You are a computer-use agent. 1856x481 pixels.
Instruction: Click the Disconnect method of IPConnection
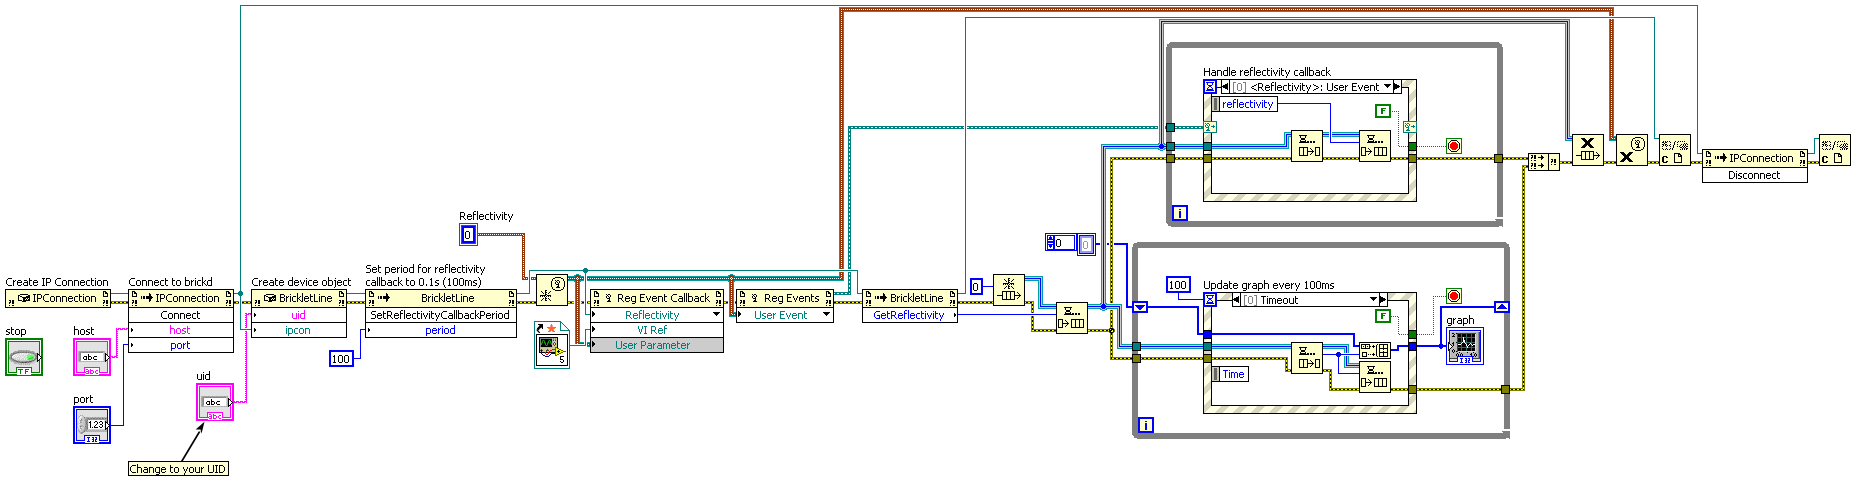[x=1754, y=175]
